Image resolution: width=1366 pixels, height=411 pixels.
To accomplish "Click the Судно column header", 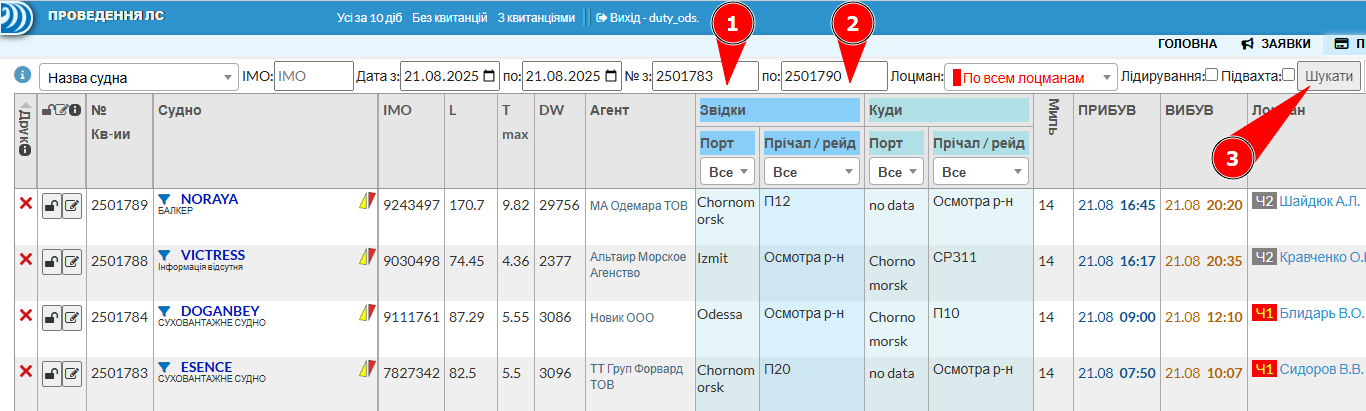I will [x=179, y=110].
